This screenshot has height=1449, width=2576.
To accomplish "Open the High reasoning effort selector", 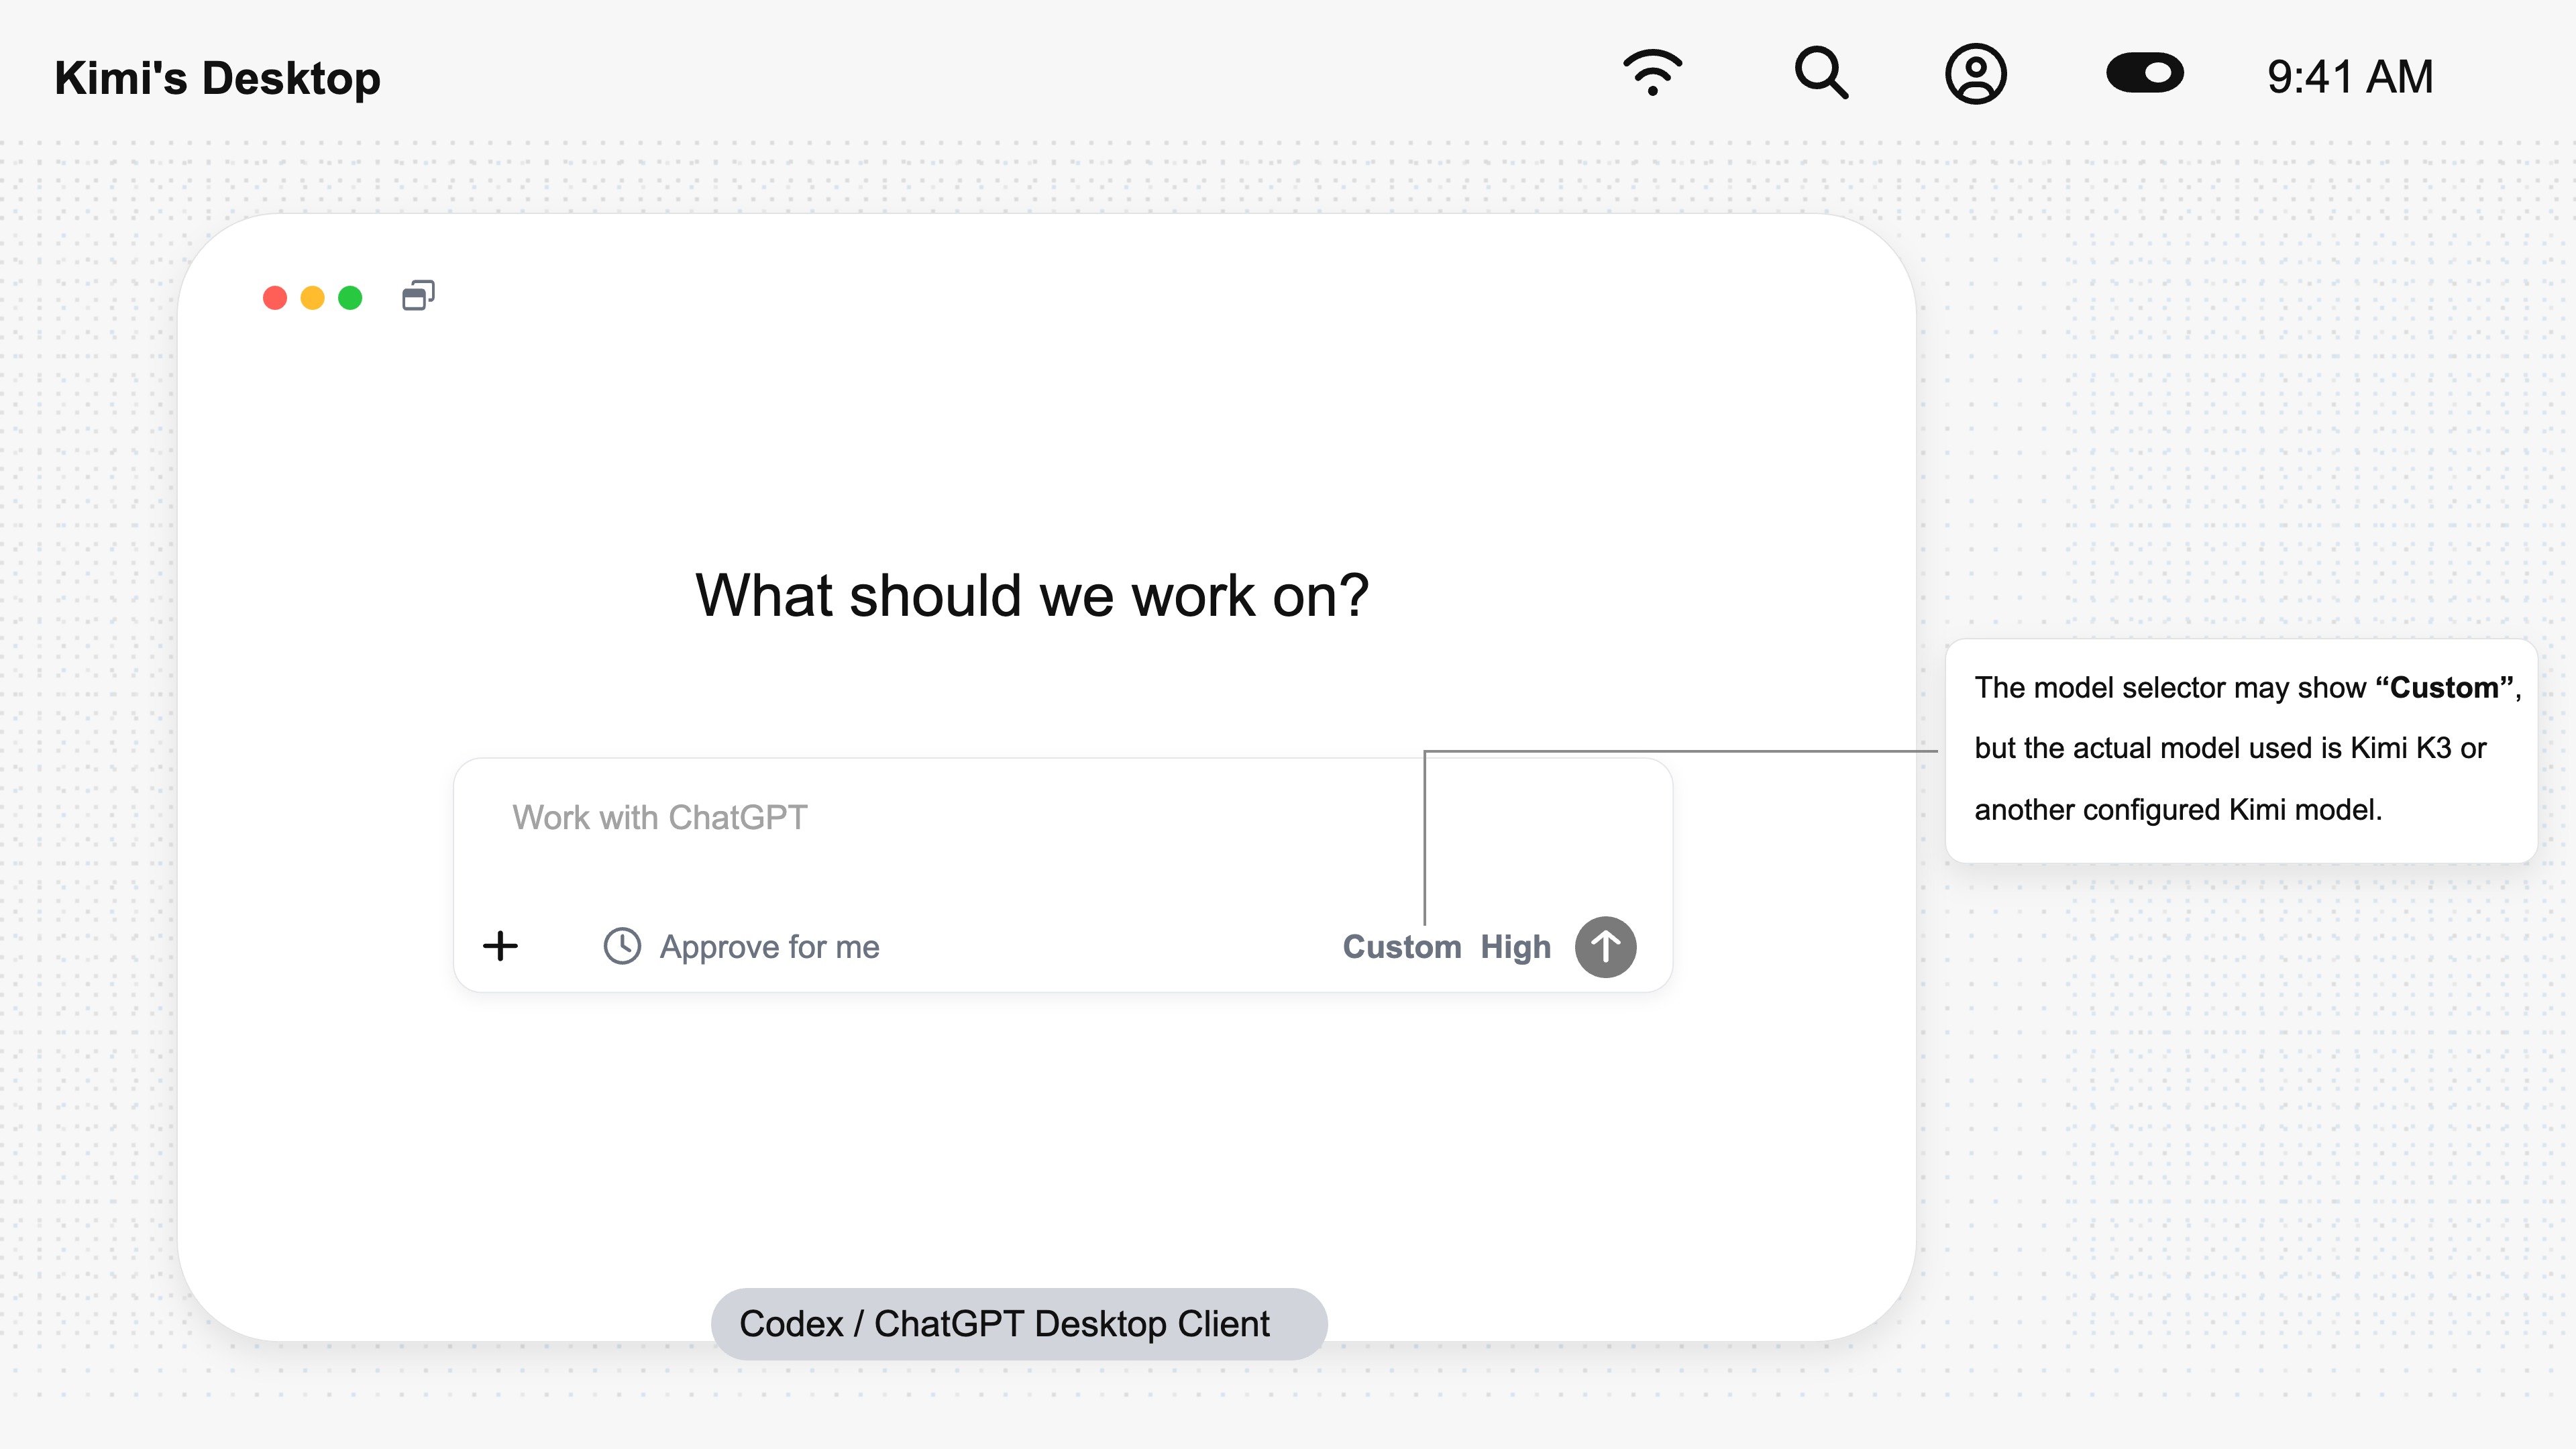I will coord(1516,947).
